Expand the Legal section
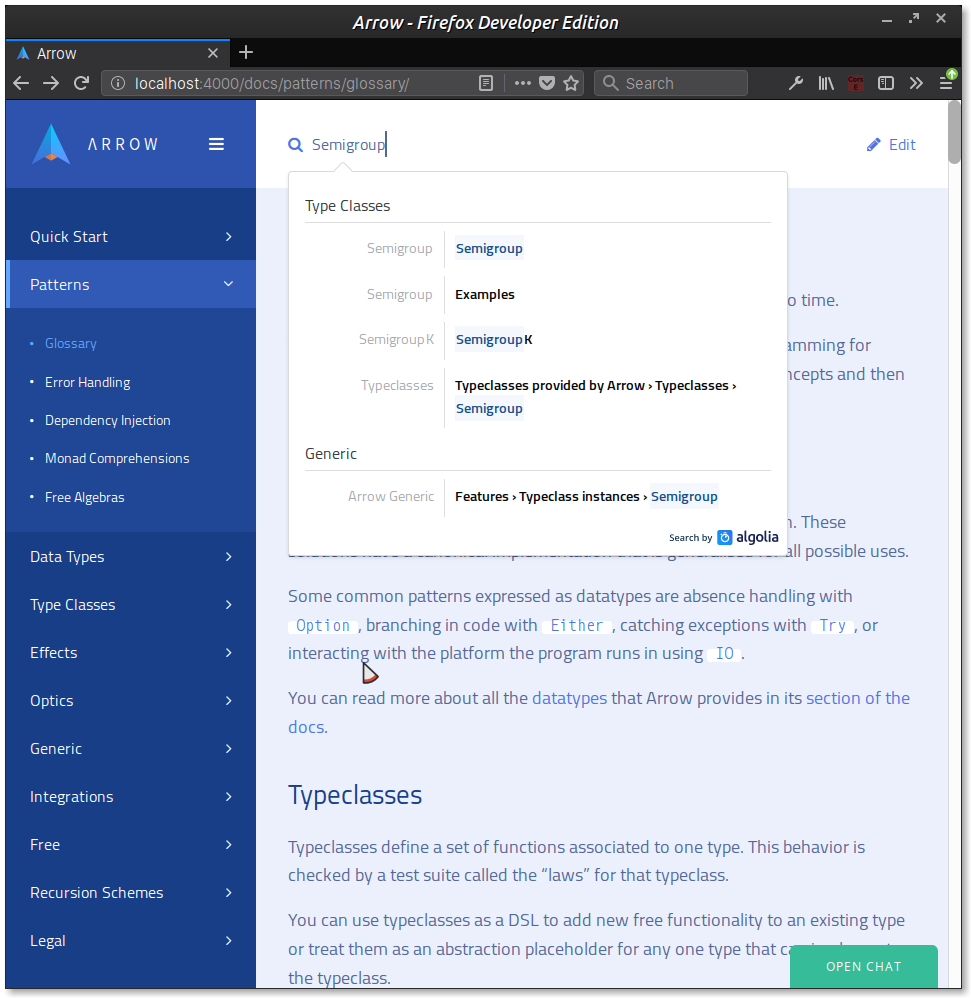 131,941
